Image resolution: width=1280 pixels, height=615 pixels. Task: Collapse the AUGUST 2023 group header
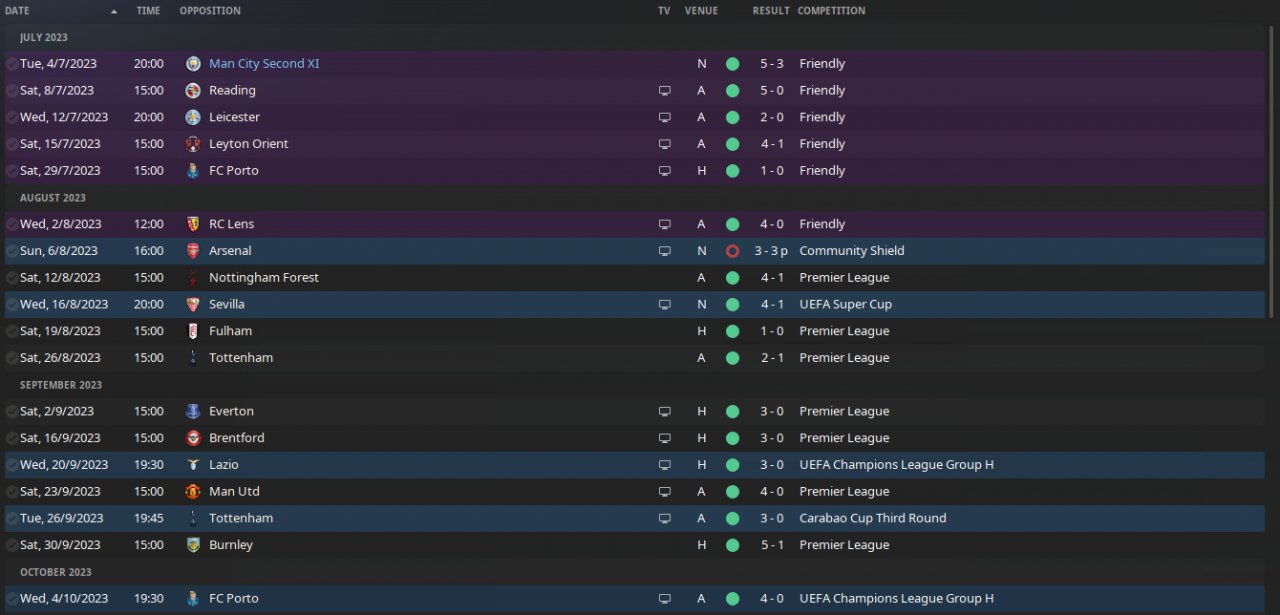53,198
